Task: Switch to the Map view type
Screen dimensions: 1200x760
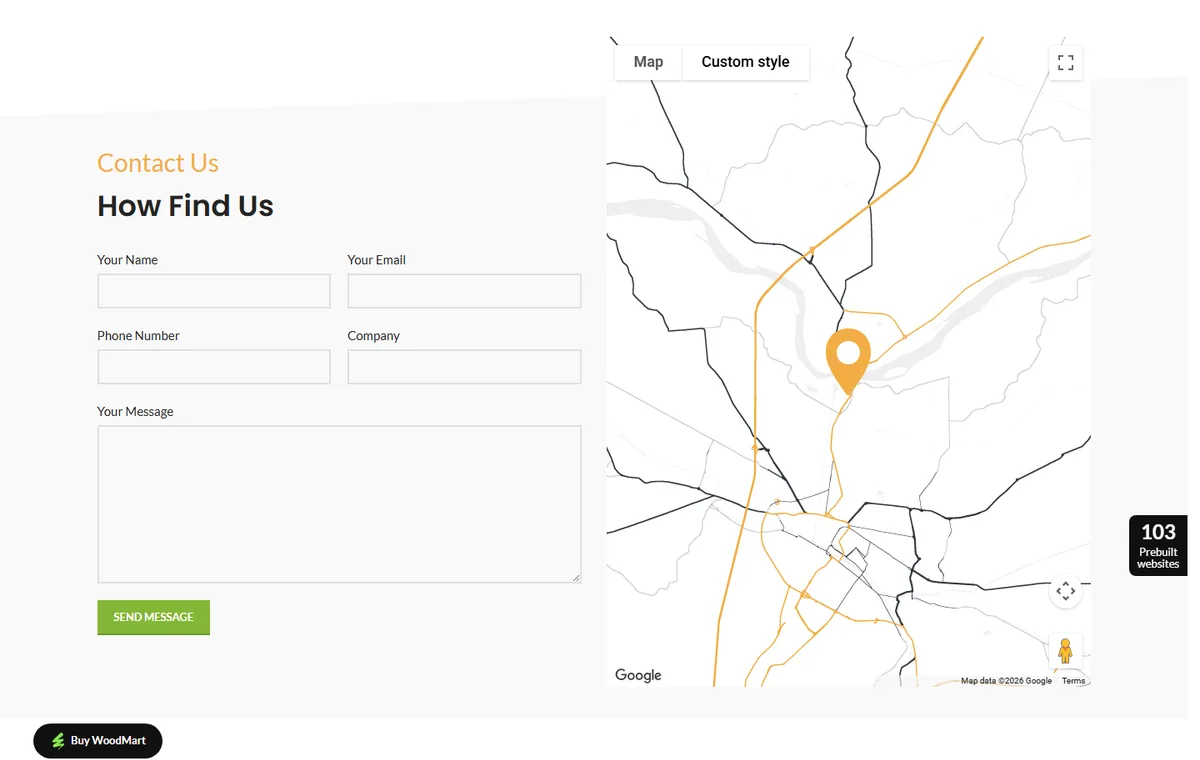Action: [x=648, y=62]
